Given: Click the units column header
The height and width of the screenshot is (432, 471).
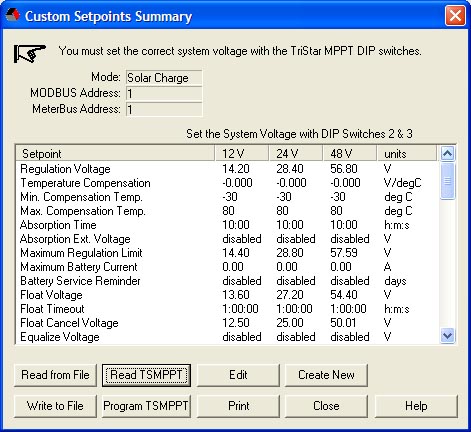Looking at the screenshot, I should 407,154.
